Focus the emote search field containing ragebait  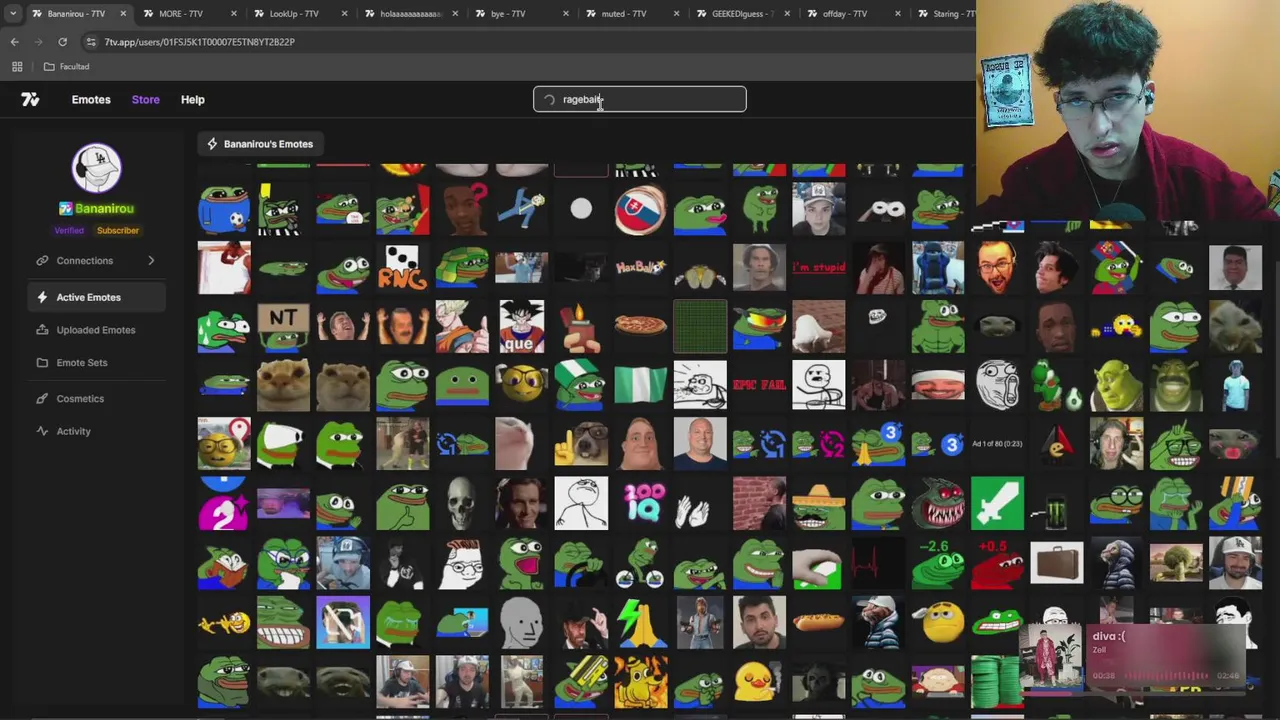640,99
